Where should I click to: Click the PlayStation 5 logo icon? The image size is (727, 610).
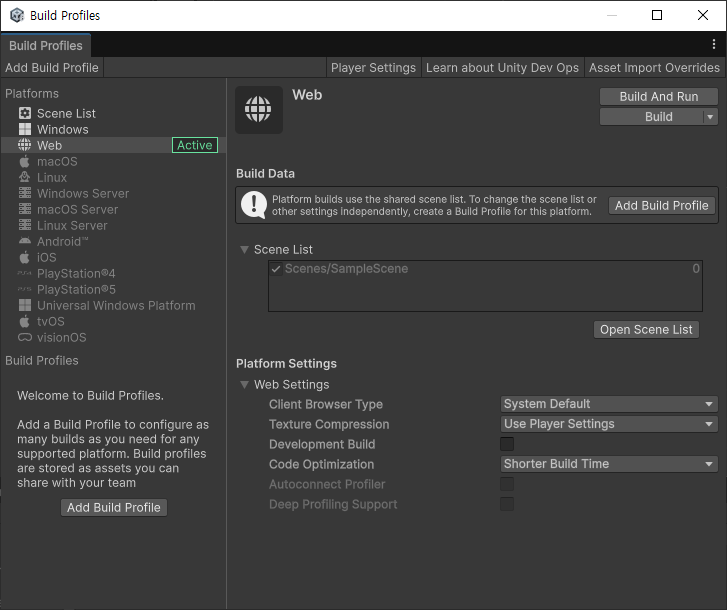25,289
